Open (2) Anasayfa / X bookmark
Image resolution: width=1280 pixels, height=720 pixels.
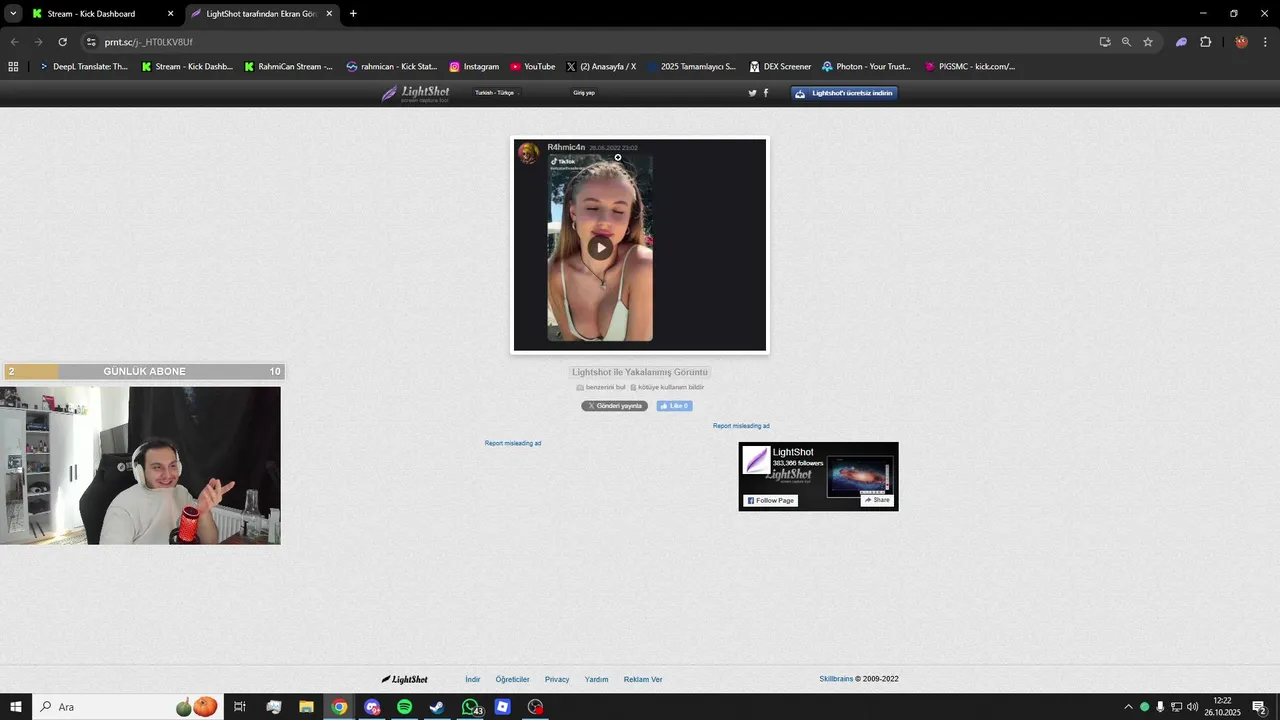pyautogui.click(x=601, y=67)
